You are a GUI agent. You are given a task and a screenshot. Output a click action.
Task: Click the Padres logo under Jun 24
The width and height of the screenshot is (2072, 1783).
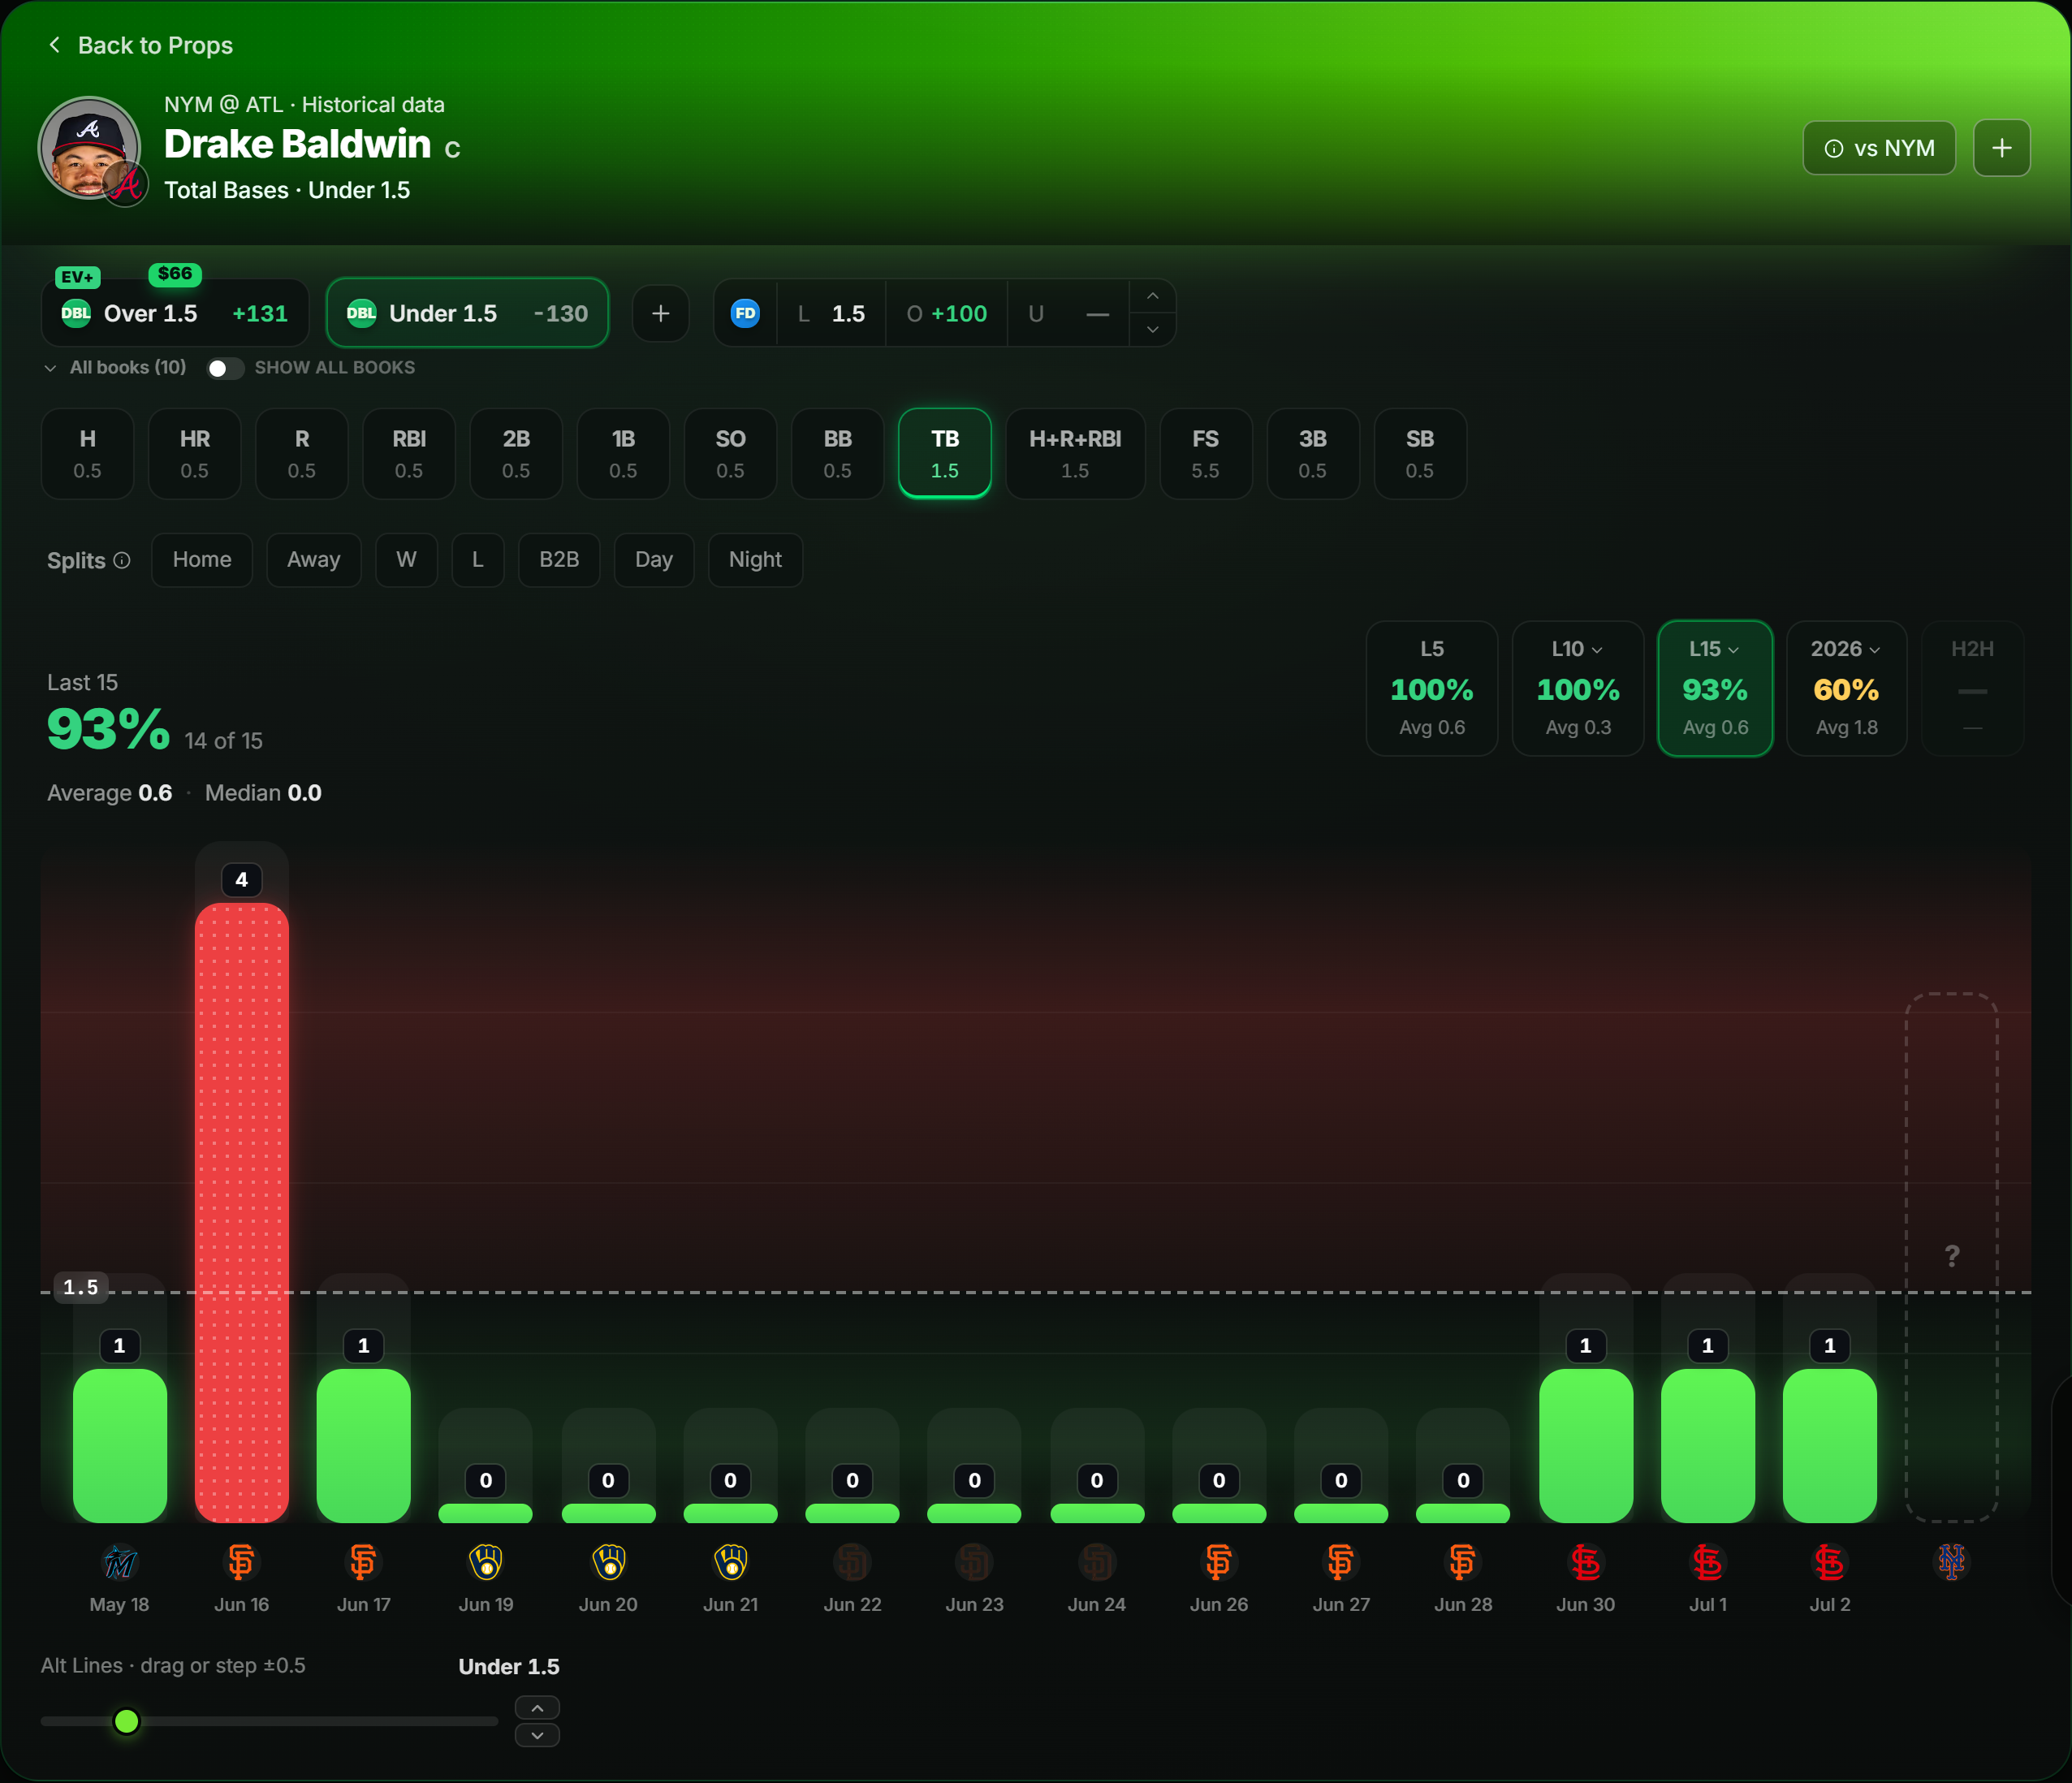(x=1097, y=1562)
